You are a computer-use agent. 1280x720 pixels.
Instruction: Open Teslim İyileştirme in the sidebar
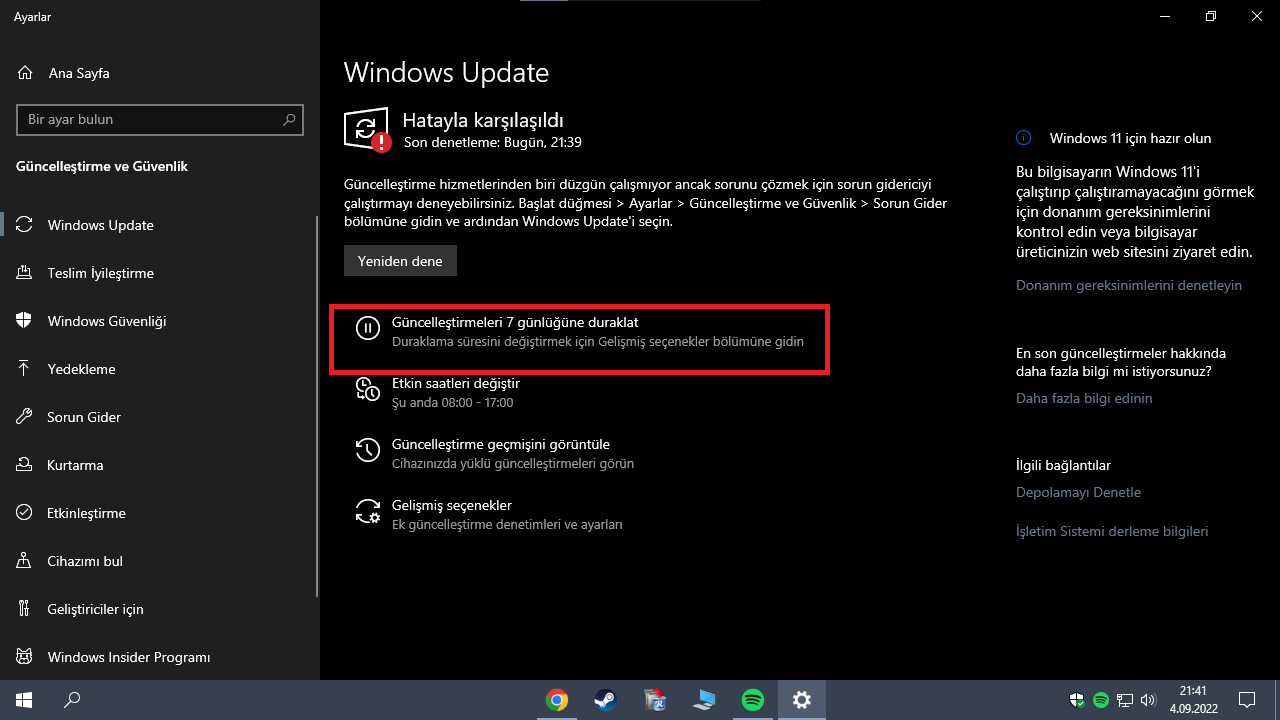click(x=160, y=273)
